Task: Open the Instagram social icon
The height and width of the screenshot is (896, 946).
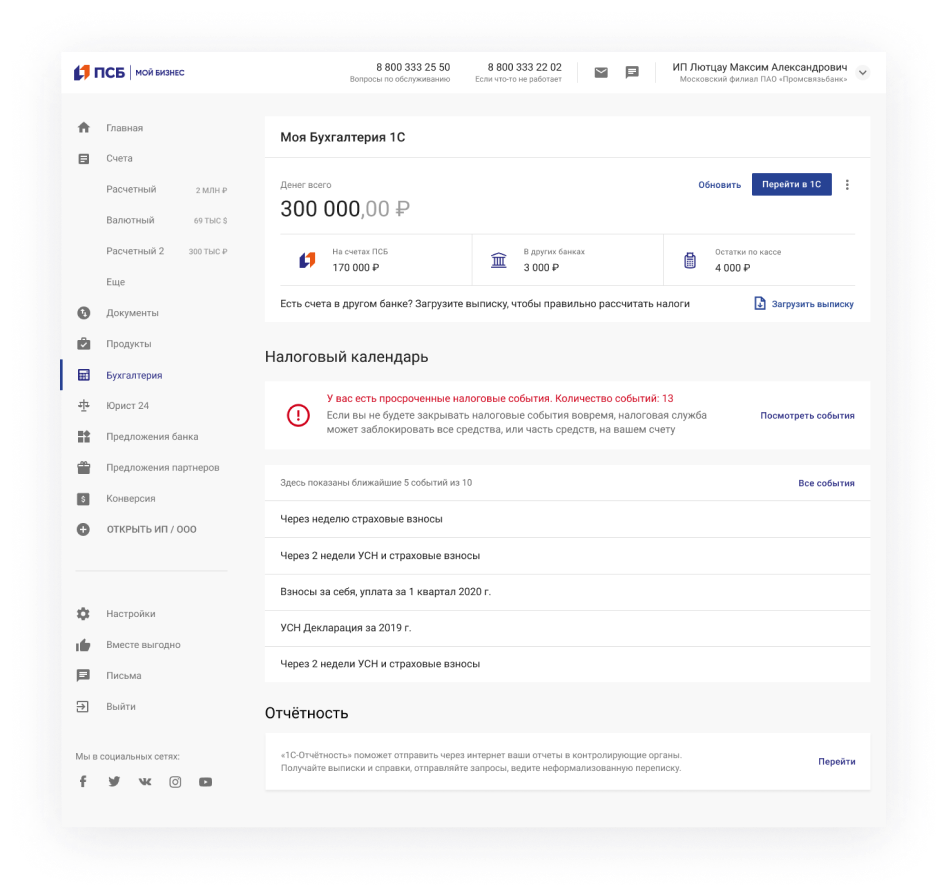Action: pyautogui.click(x=175, y=782)
